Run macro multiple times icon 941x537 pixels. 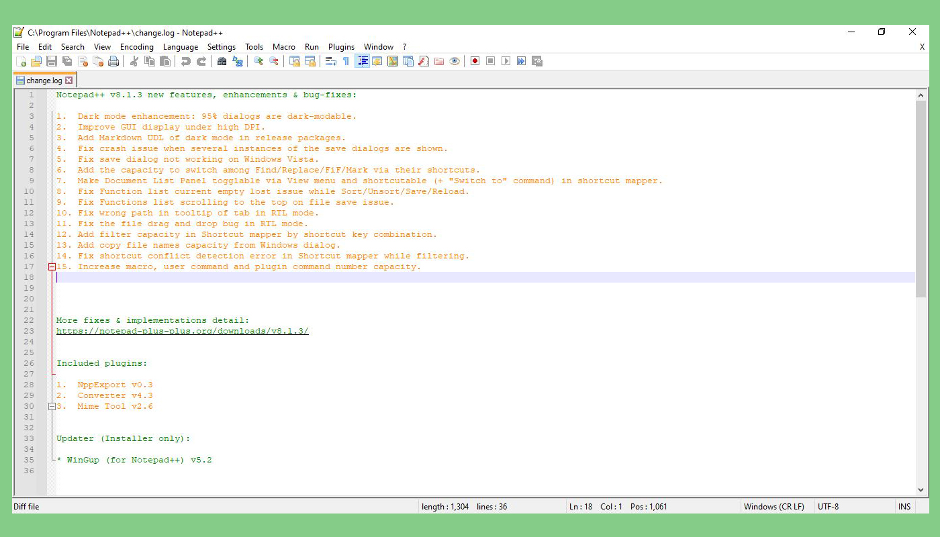pyautogui.click(x=522, y=61)
